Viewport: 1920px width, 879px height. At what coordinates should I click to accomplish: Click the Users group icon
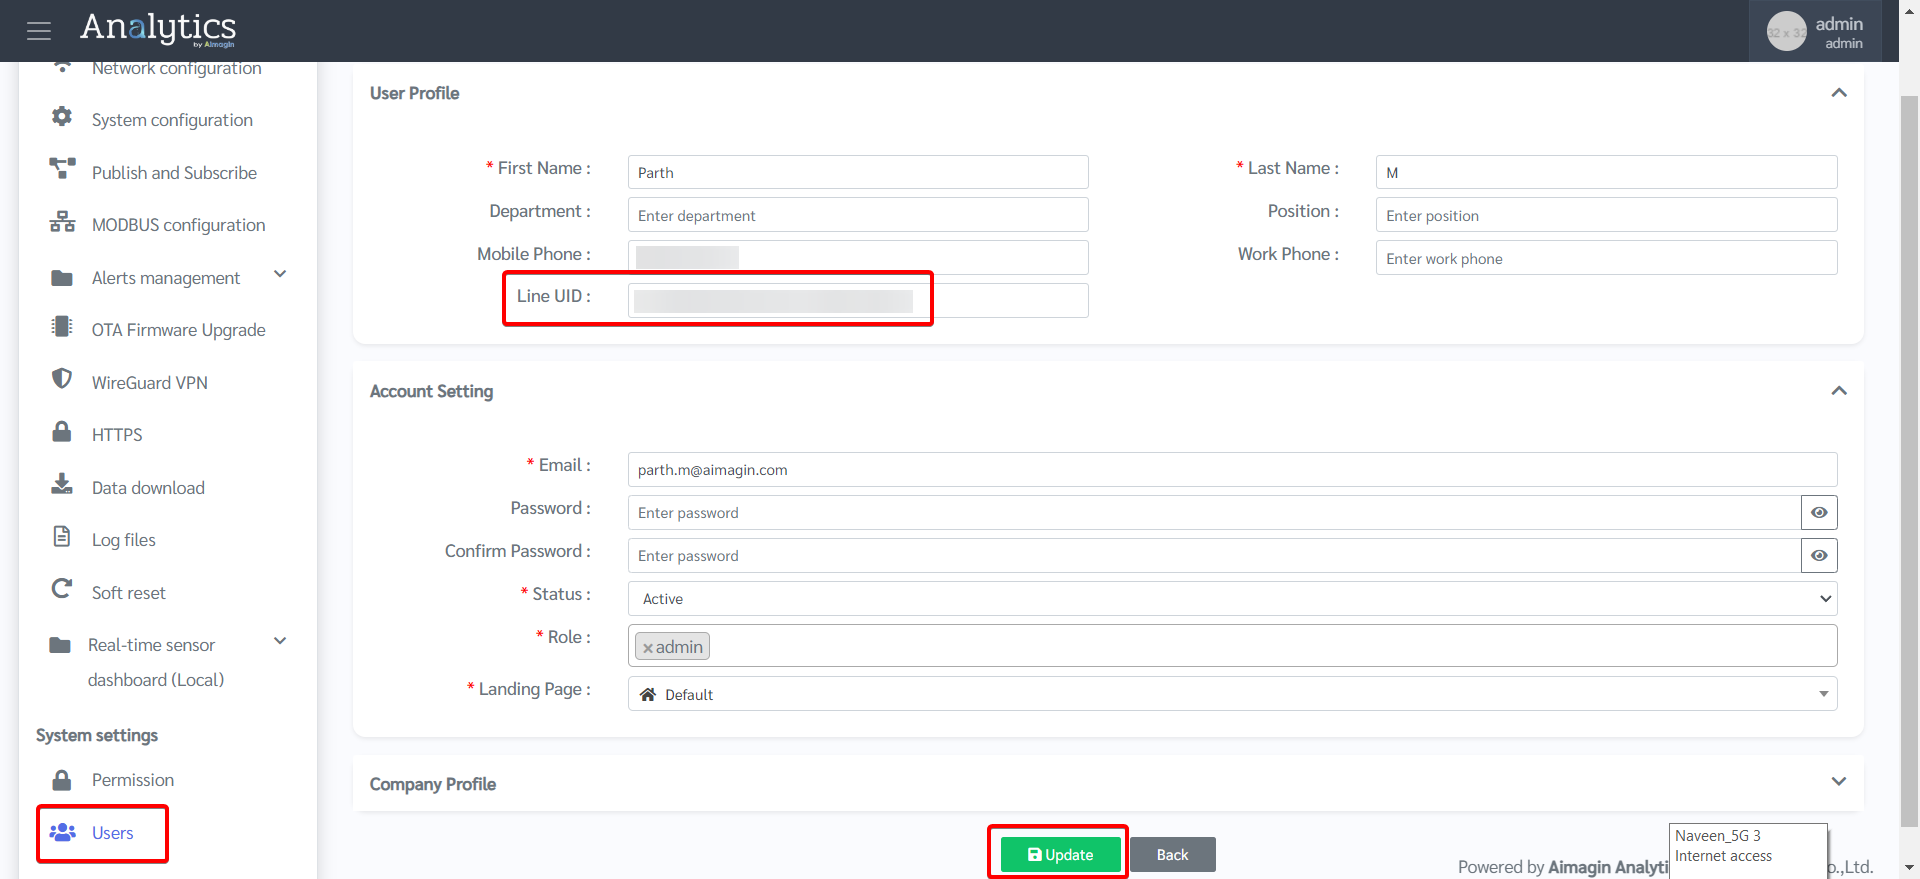click(x=63, y=832)
